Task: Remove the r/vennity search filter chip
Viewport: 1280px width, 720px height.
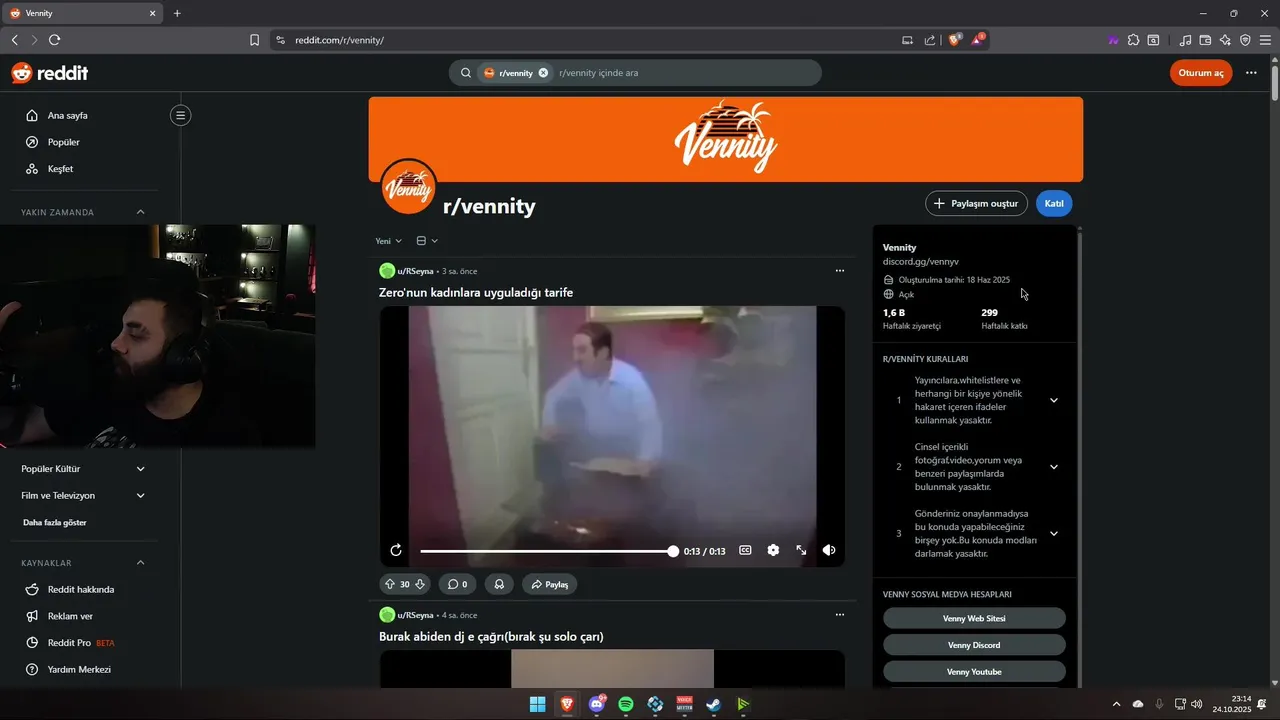Action: point(543,73)
